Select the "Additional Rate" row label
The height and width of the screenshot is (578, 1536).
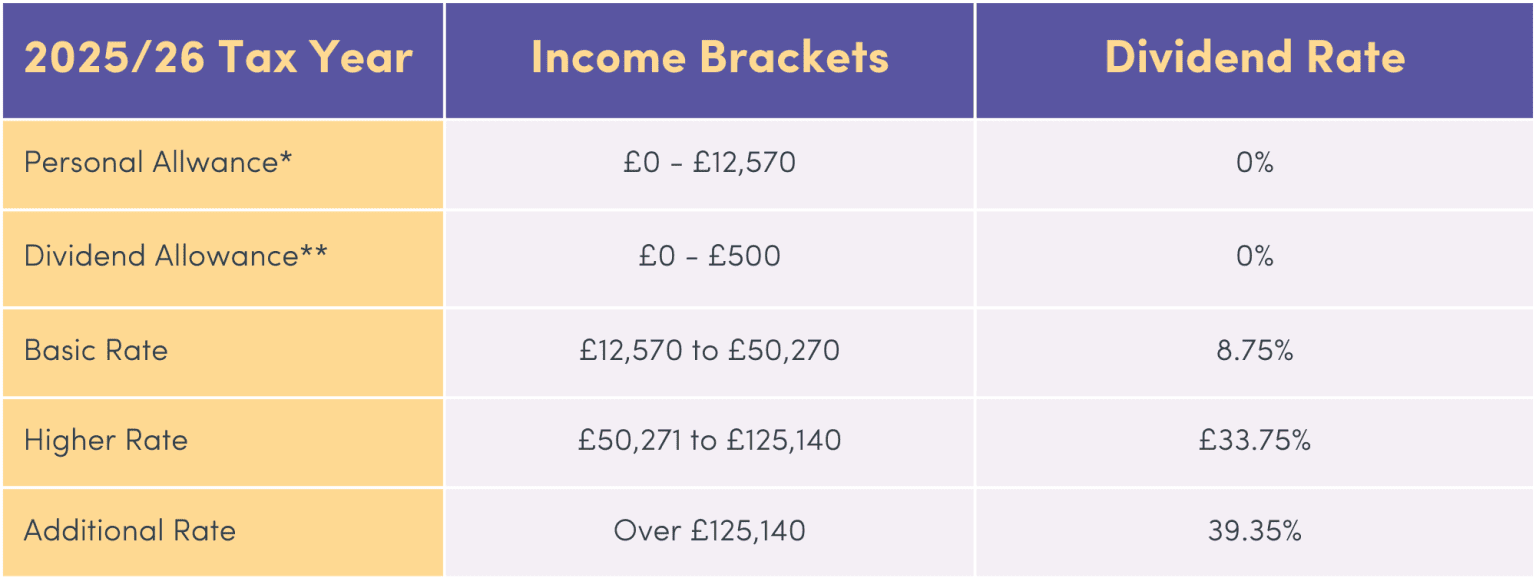pos(130,530)
